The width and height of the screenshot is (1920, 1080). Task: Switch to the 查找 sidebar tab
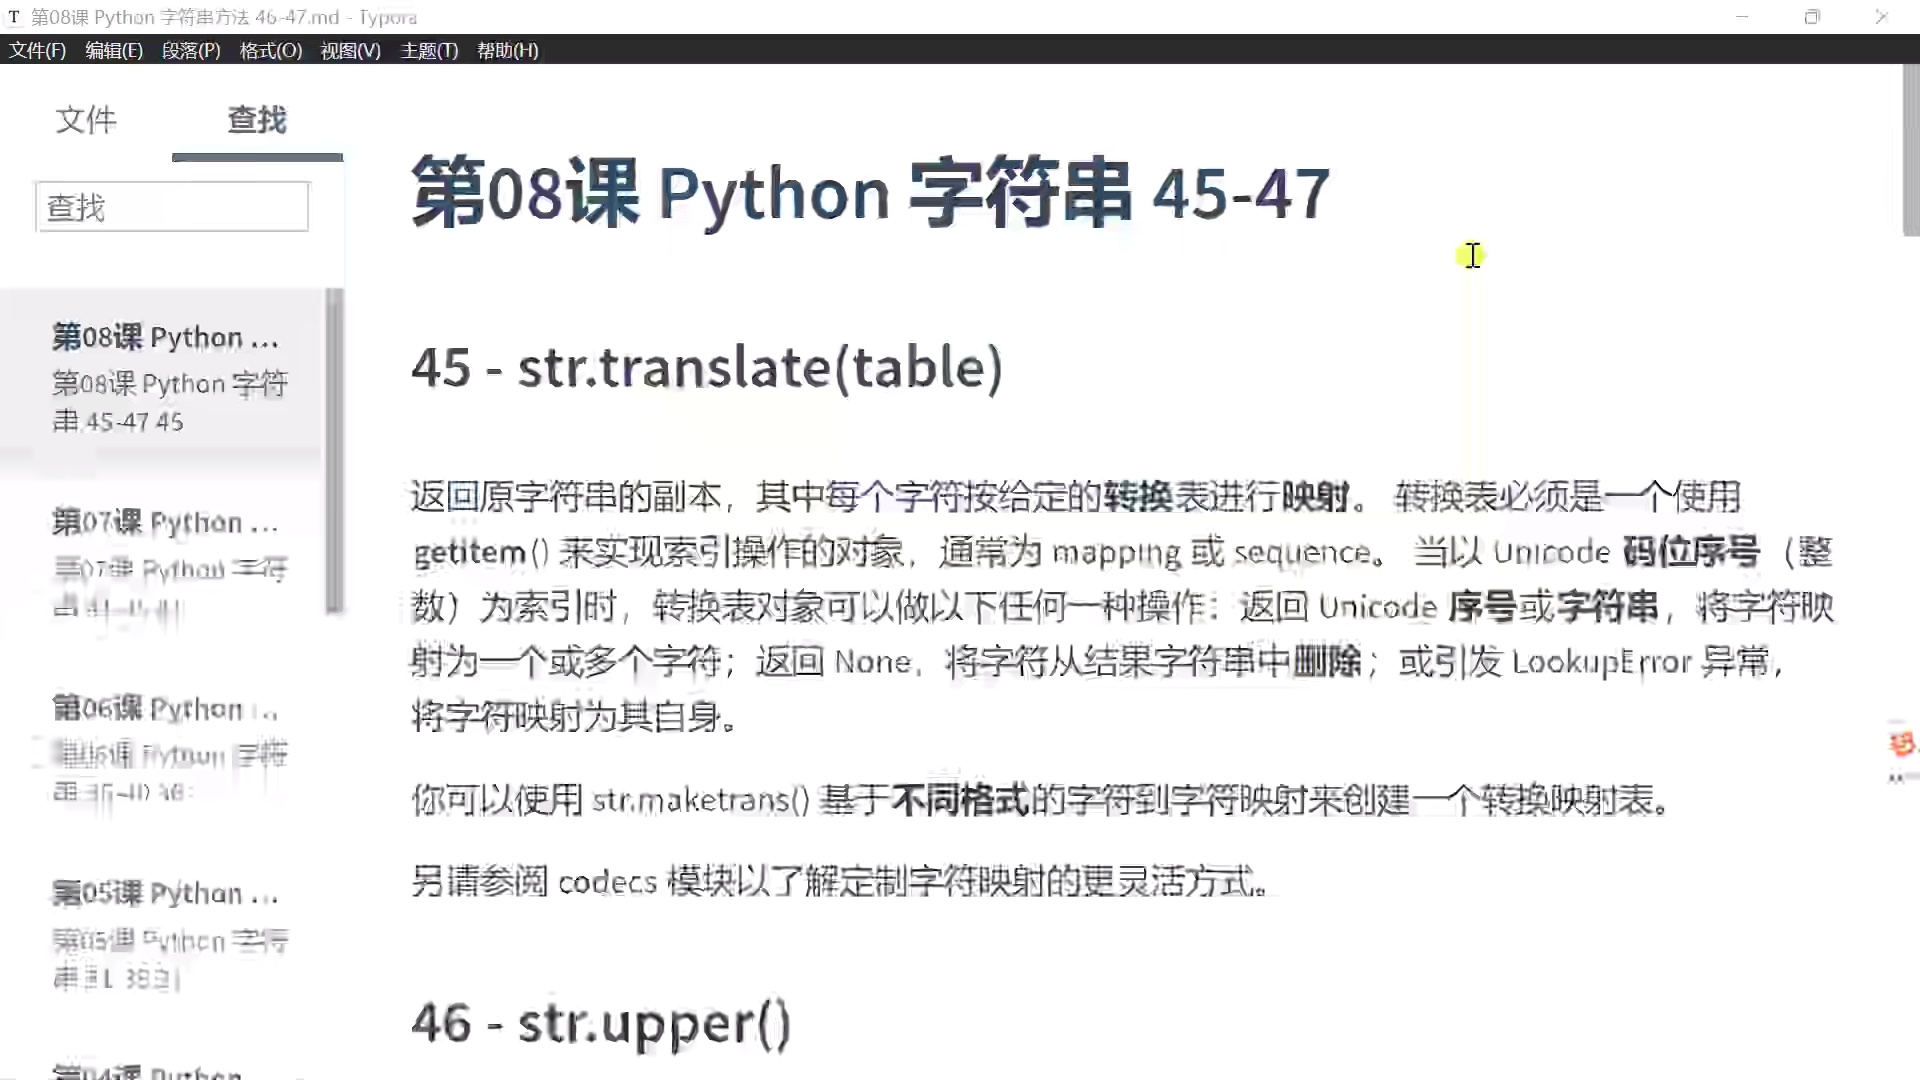pyautogui.click(x=257, y=120)
